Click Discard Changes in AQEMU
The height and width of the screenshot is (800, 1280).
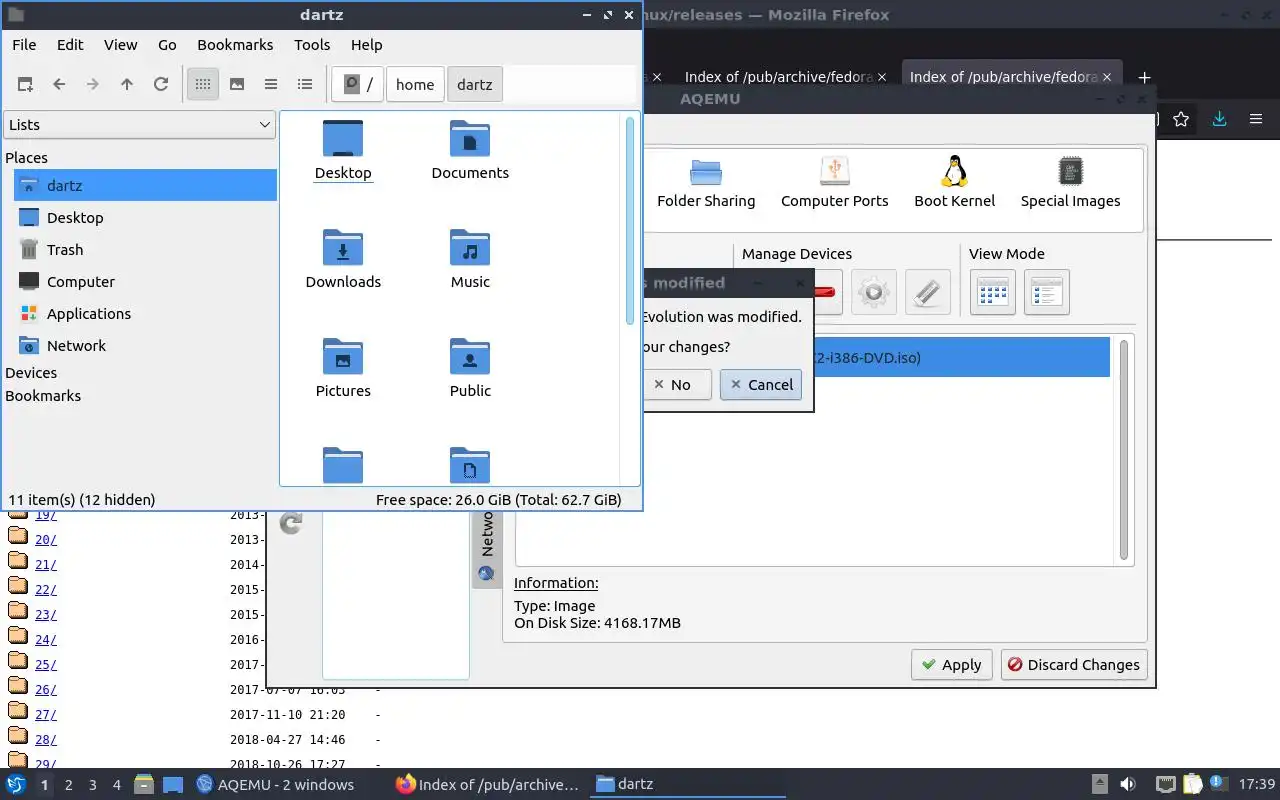[x=1074, y=665]
